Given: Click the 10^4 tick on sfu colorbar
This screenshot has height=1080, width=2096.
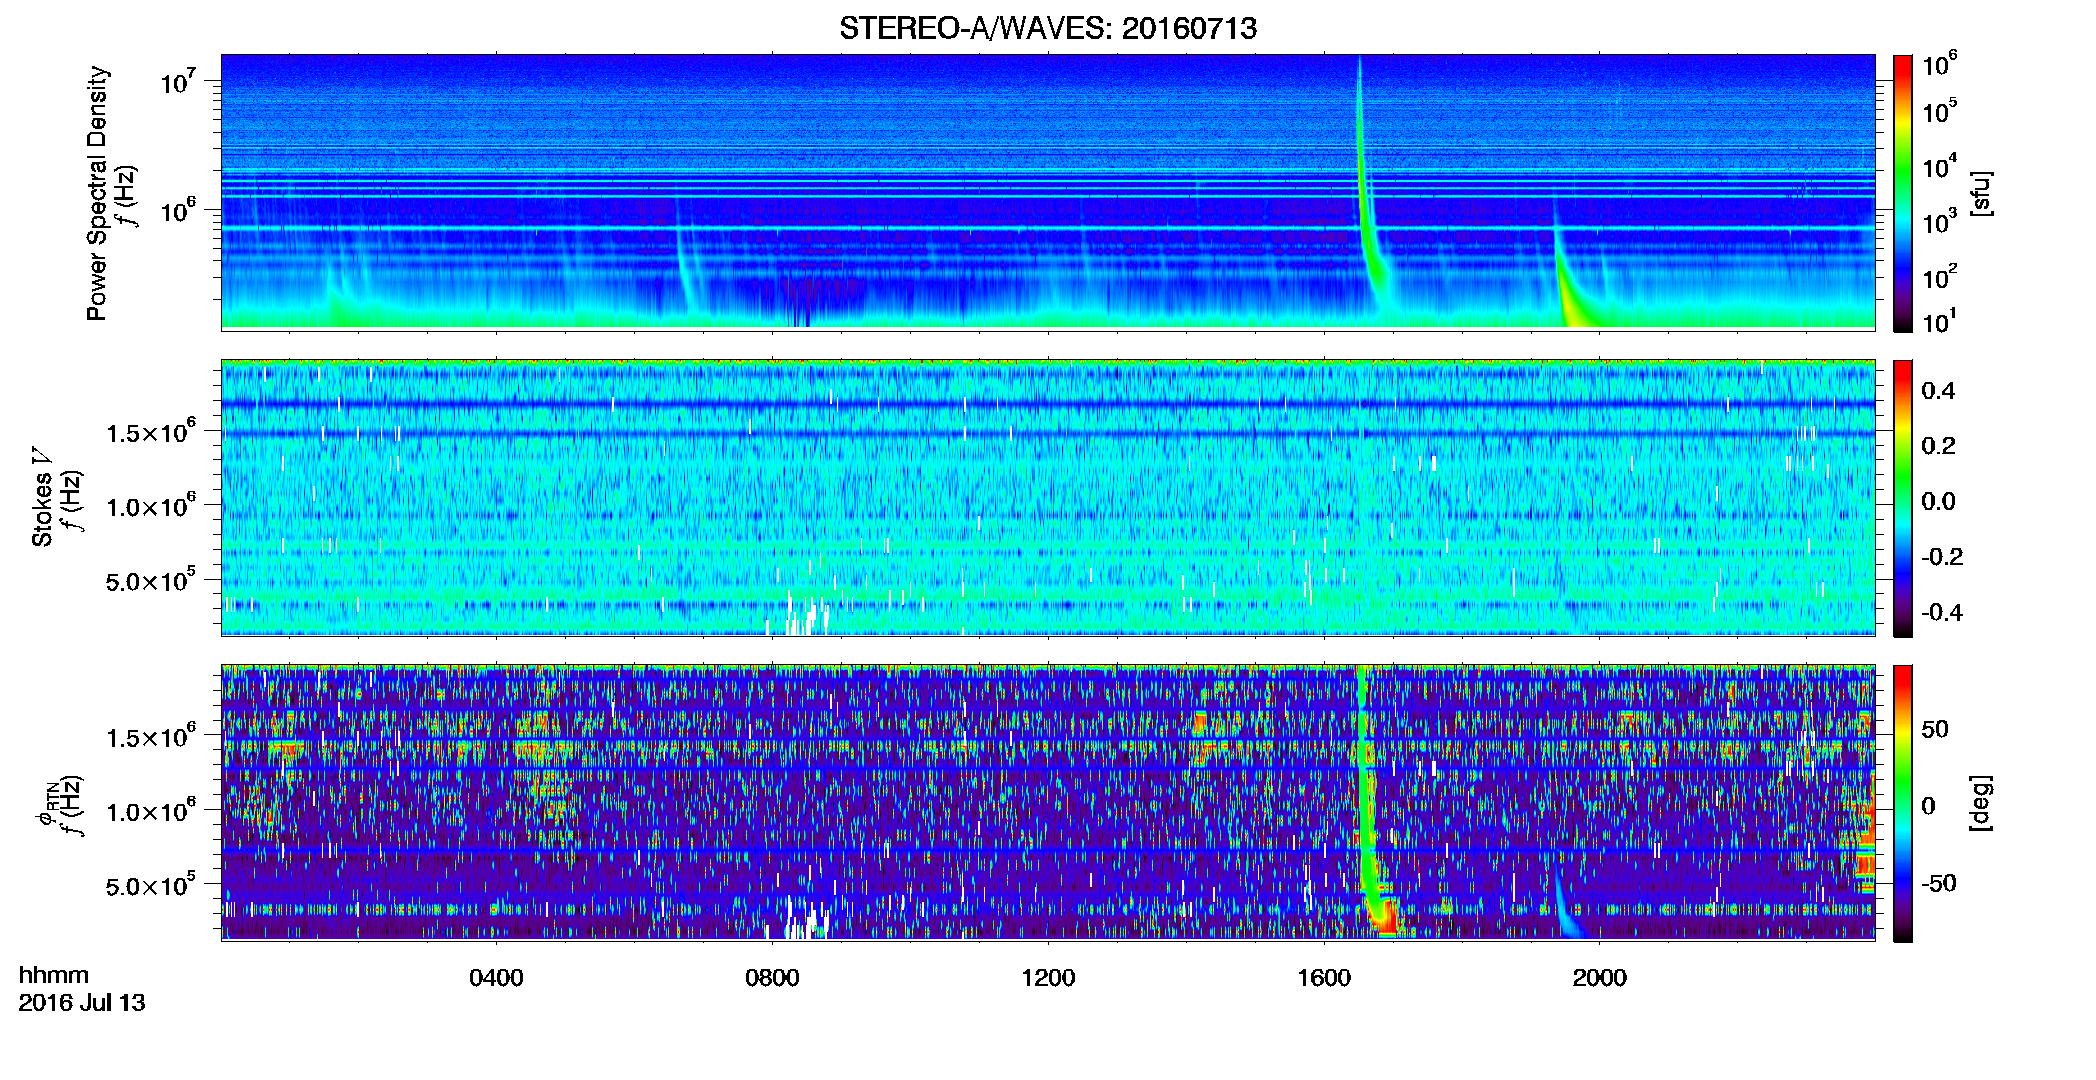Looking at the screenshot, I should (1939, 167).
